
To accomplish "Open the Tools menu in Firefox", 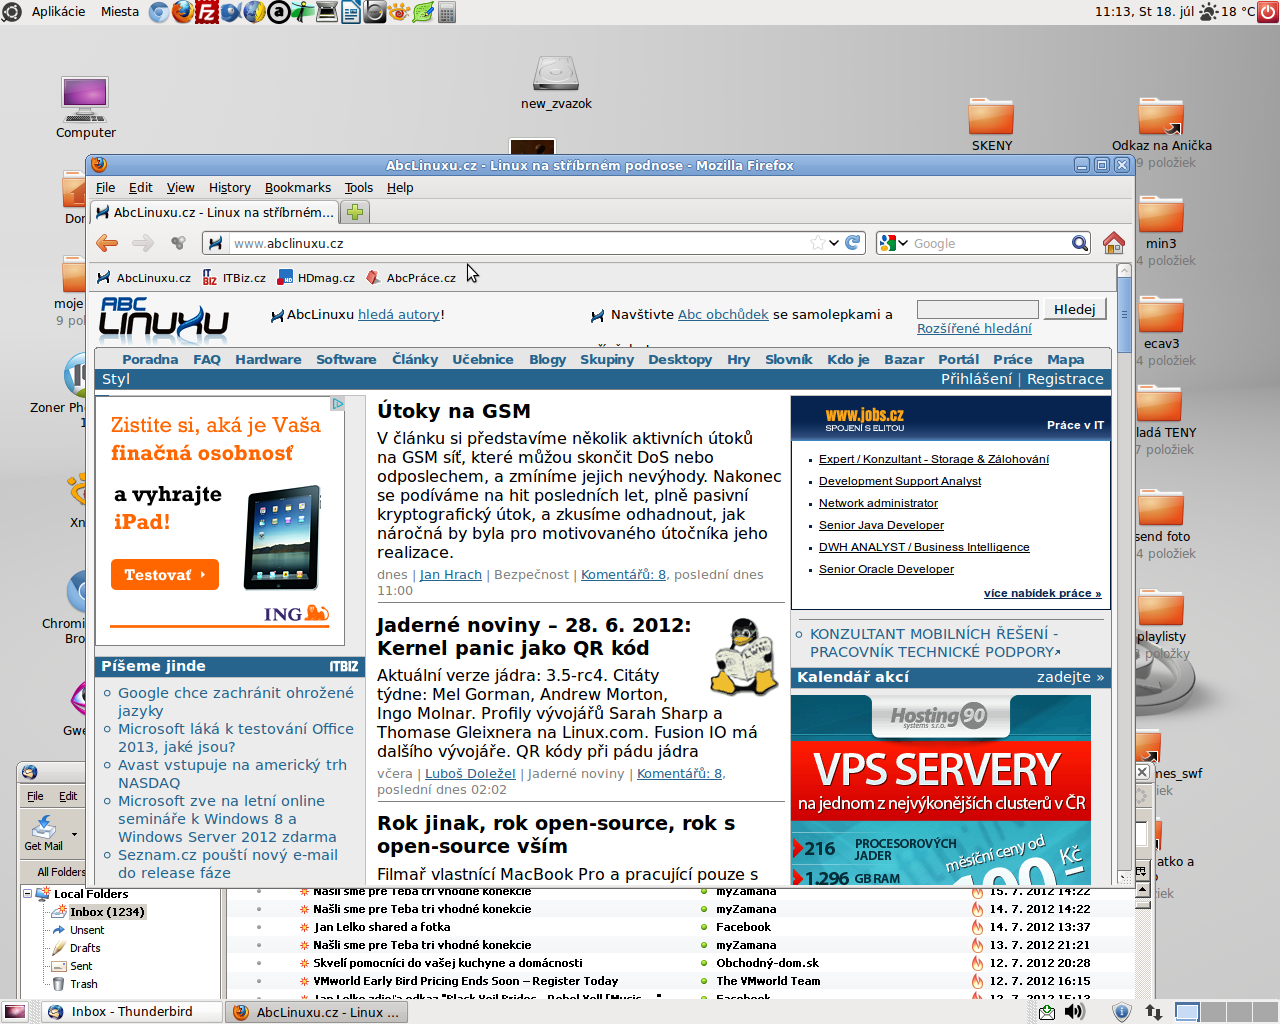I will coord(358,187).
